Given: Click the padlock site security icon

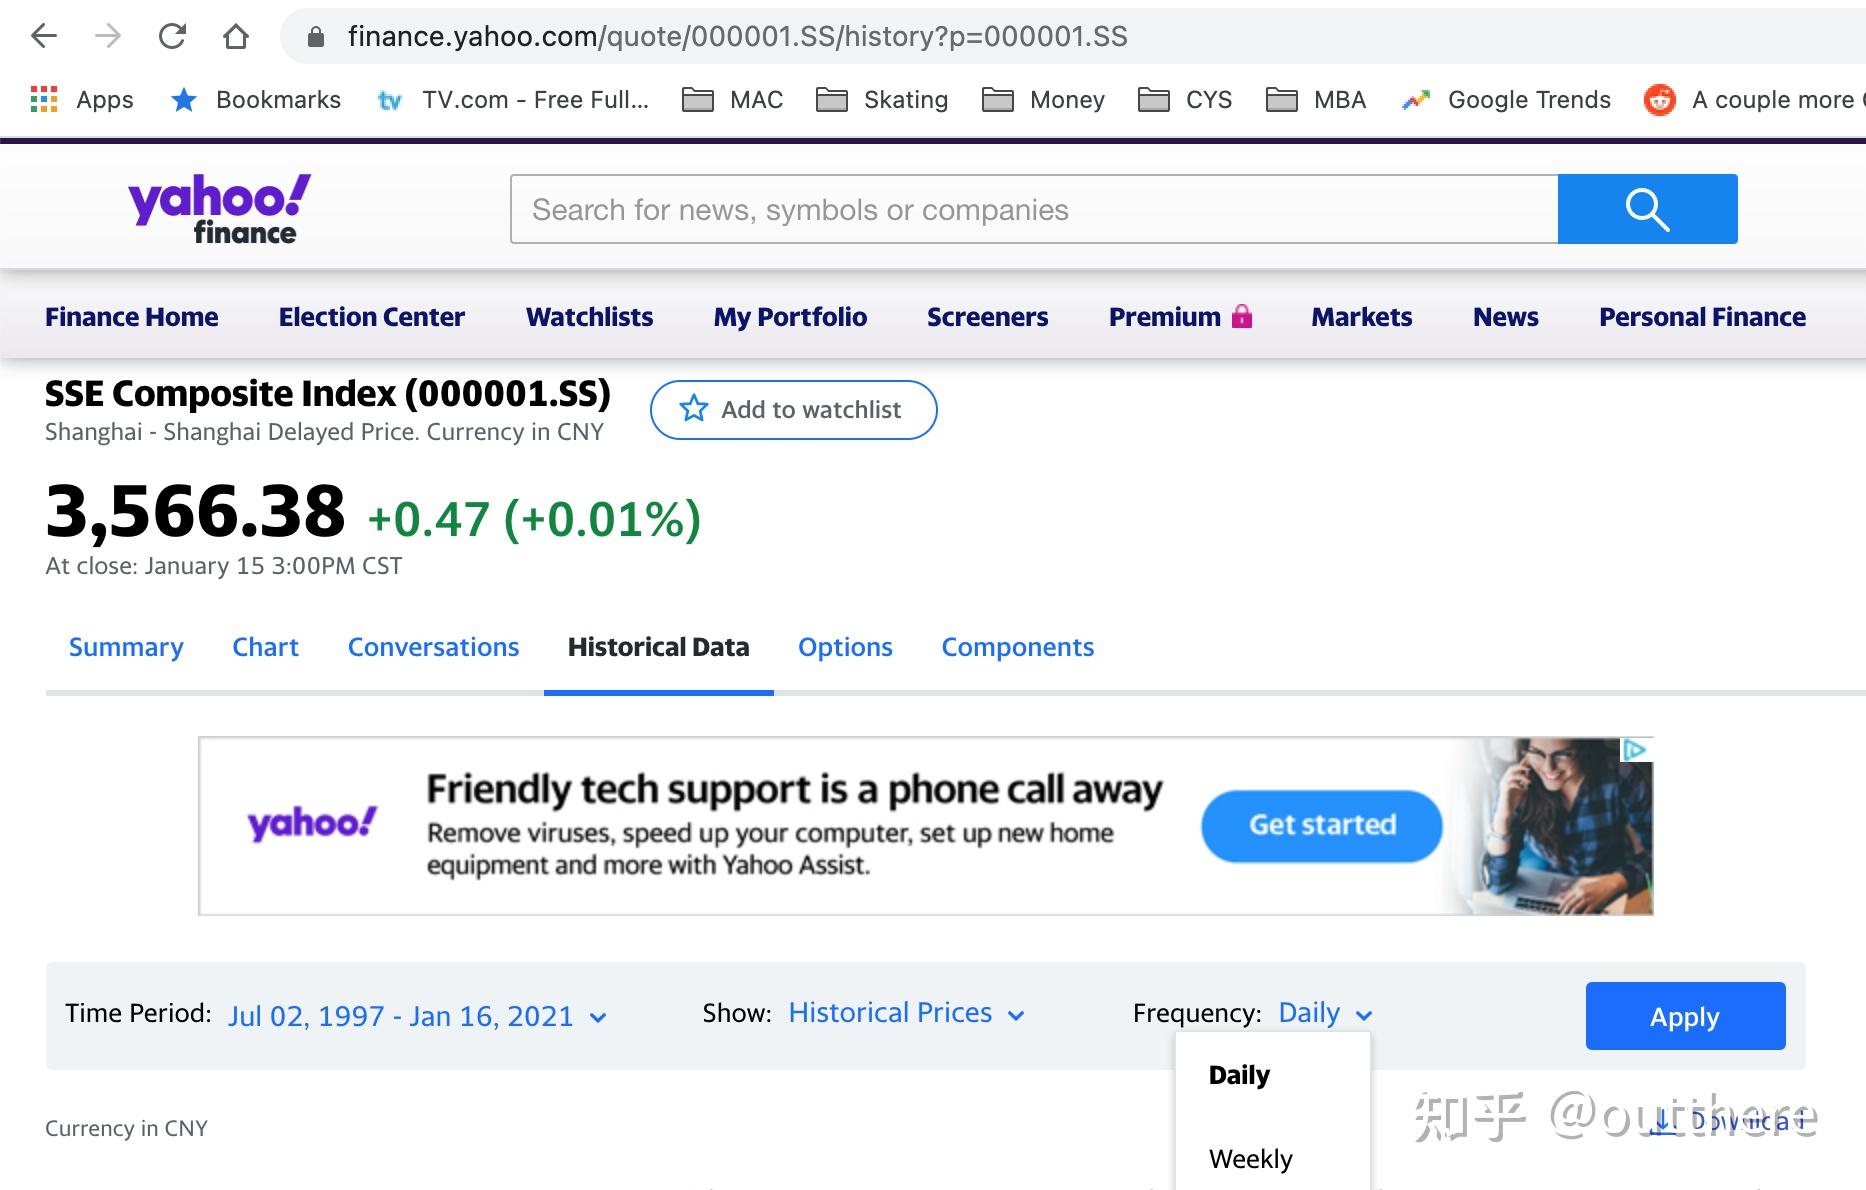Looking at the screenshot, I should tap(316, 37).
